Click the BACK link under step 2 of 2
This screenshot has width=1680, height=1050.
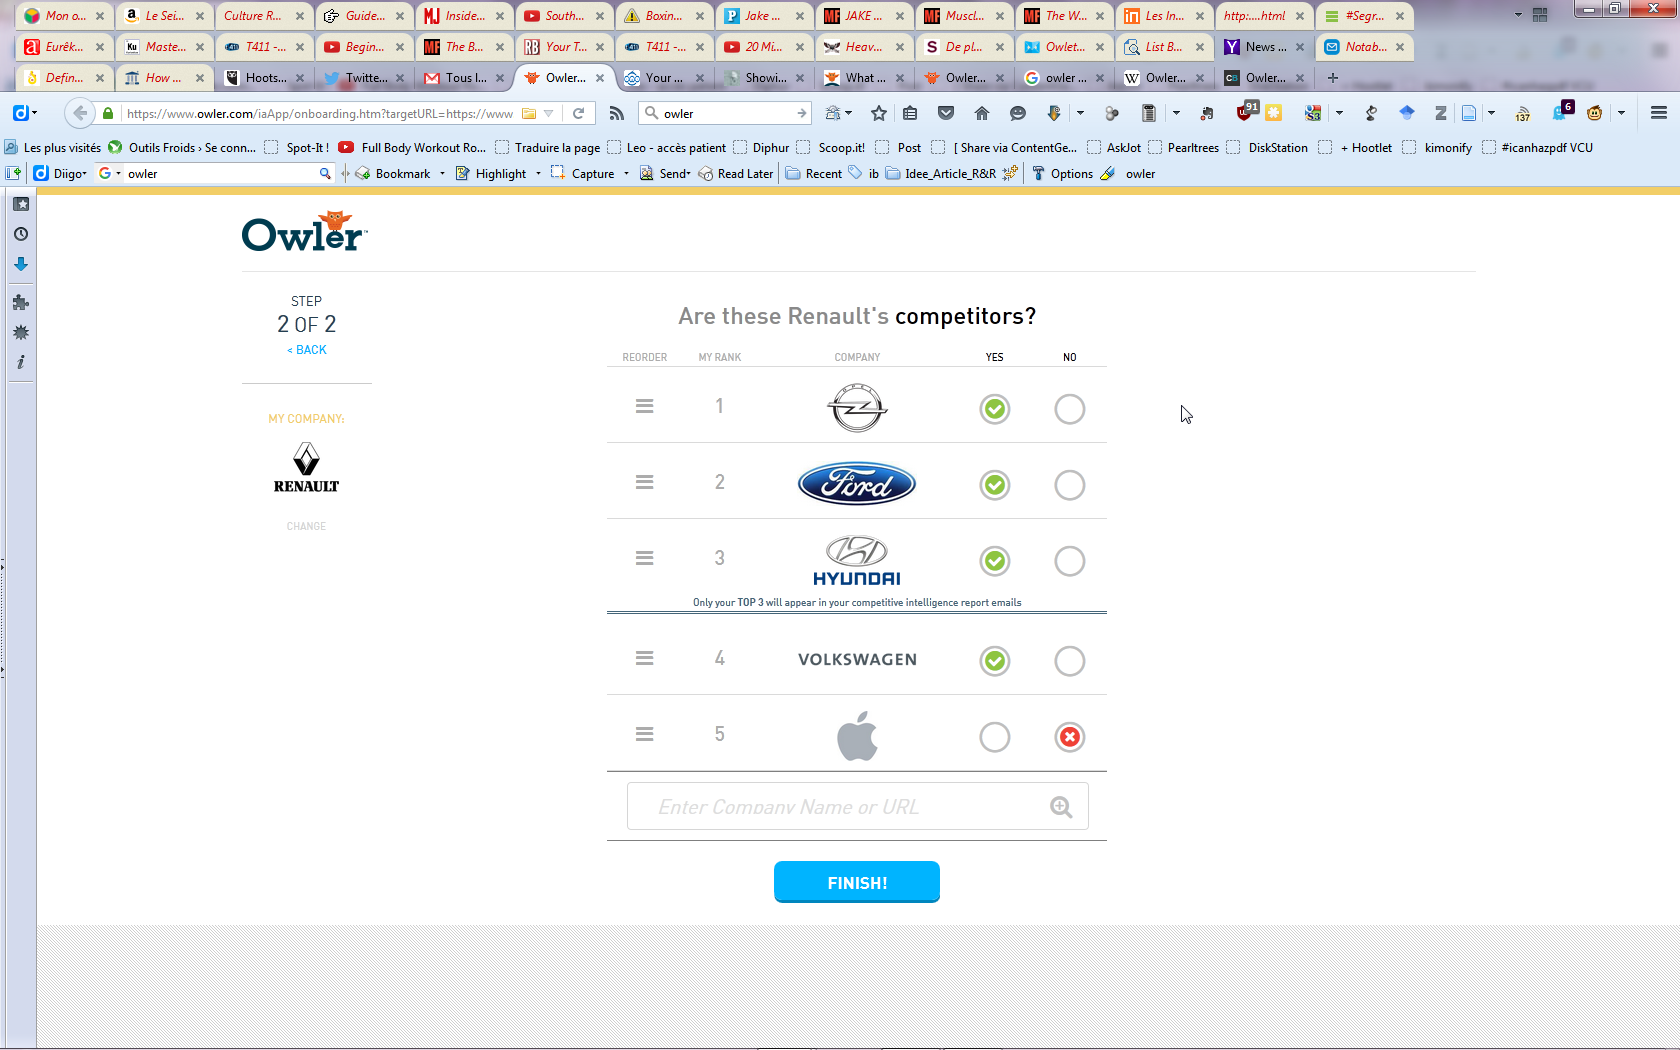[307, 350]
